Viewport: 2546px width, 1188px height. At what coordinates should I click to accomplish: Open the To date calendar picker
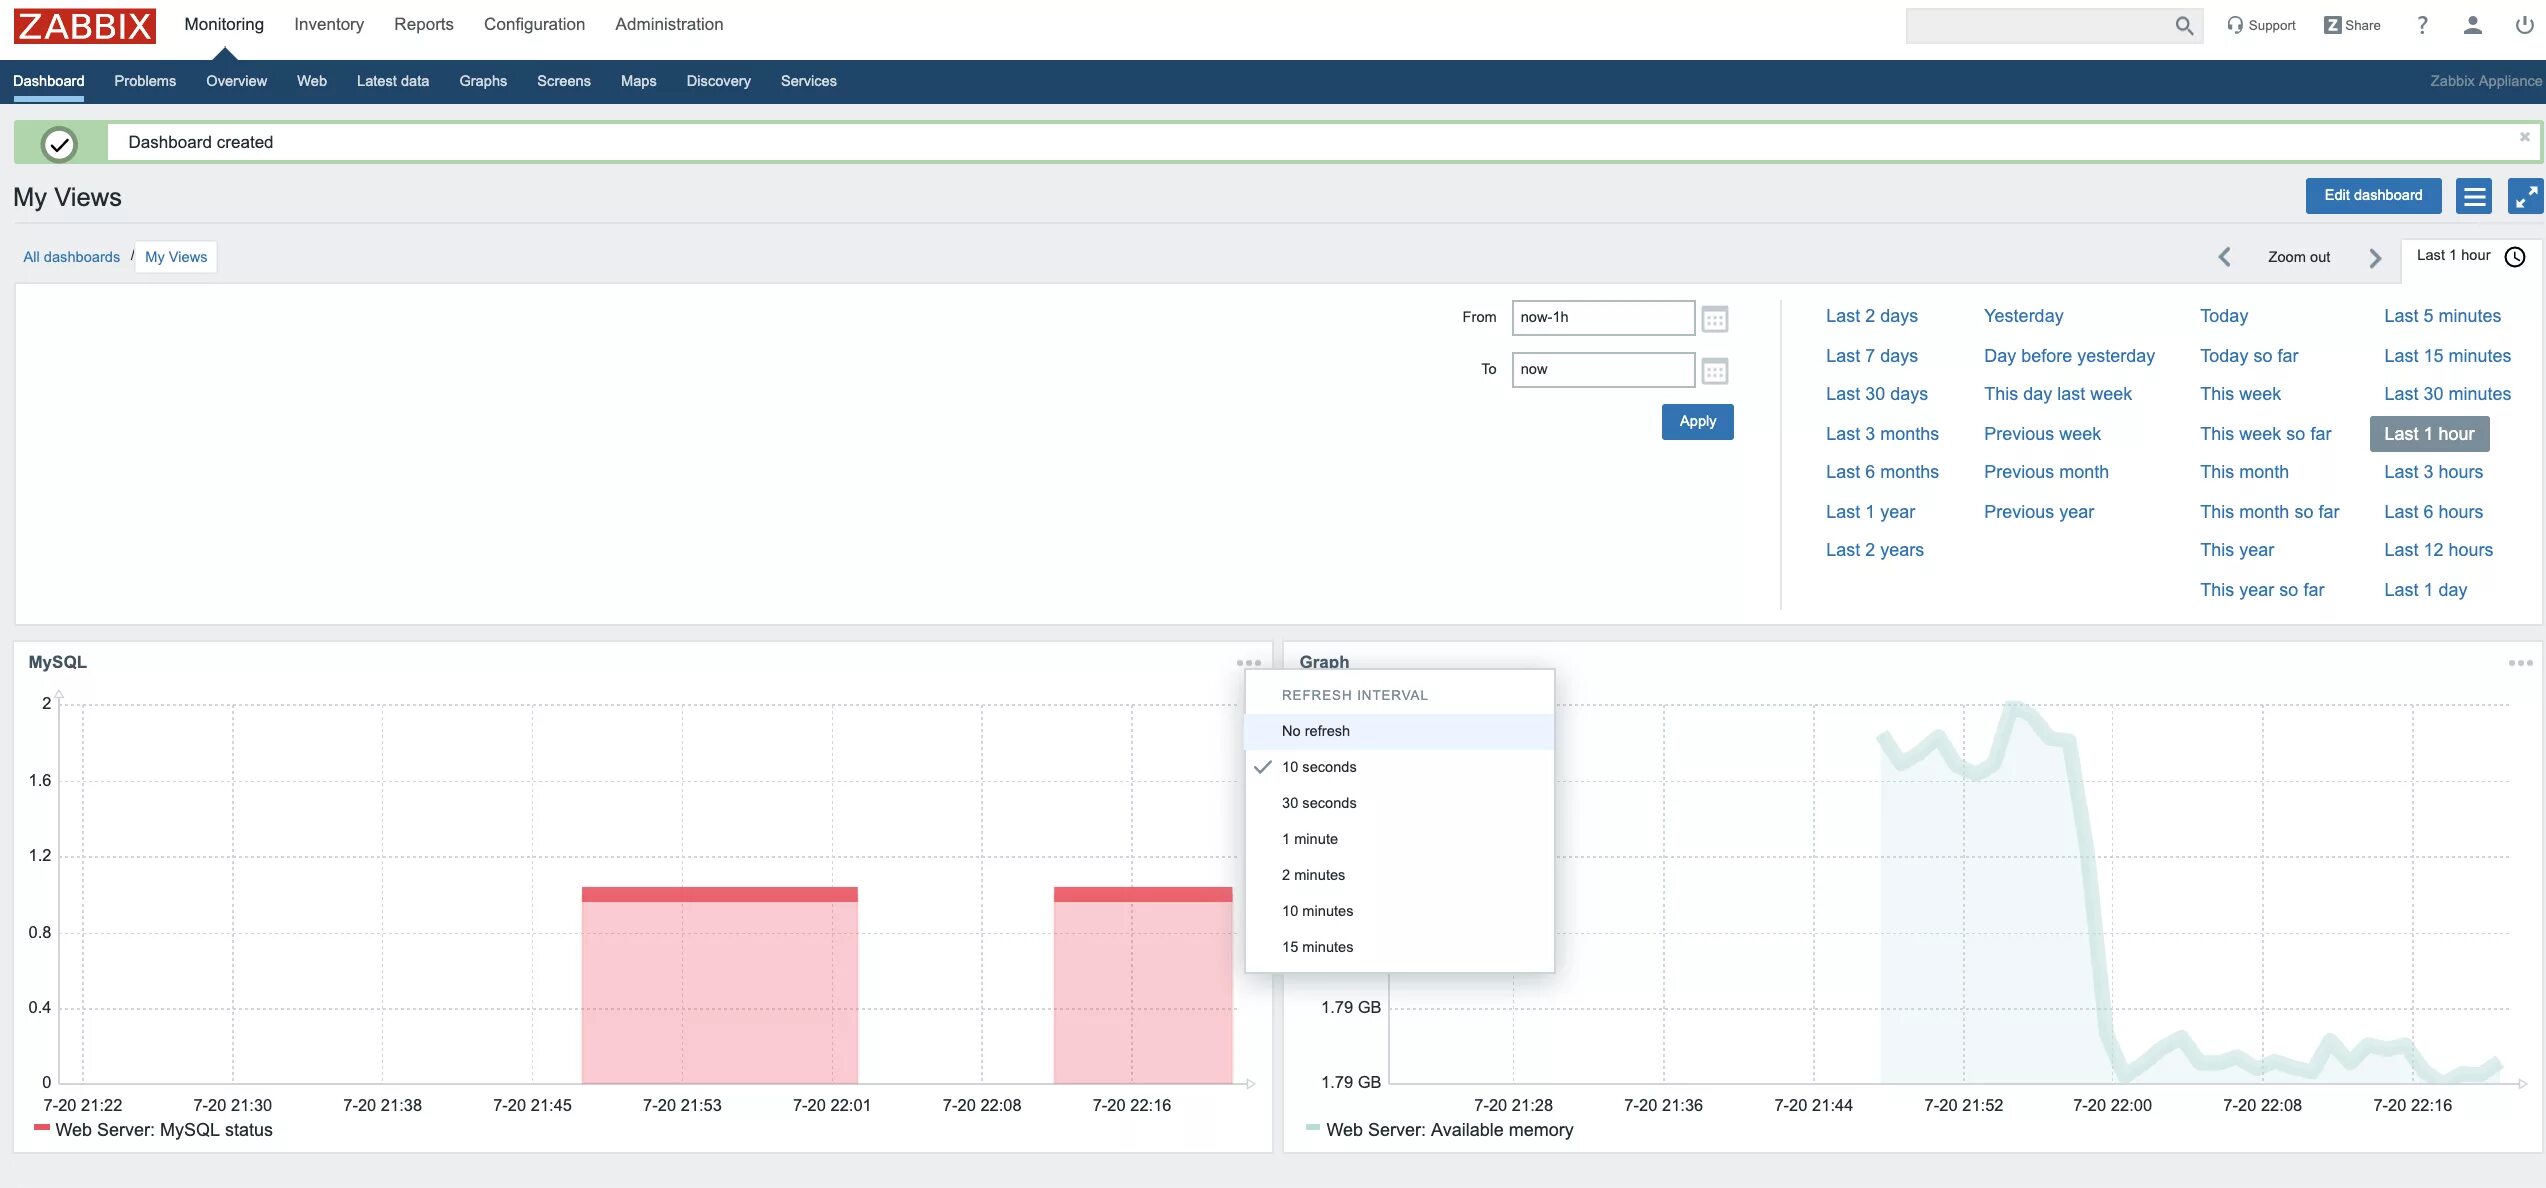point(1714,371)
